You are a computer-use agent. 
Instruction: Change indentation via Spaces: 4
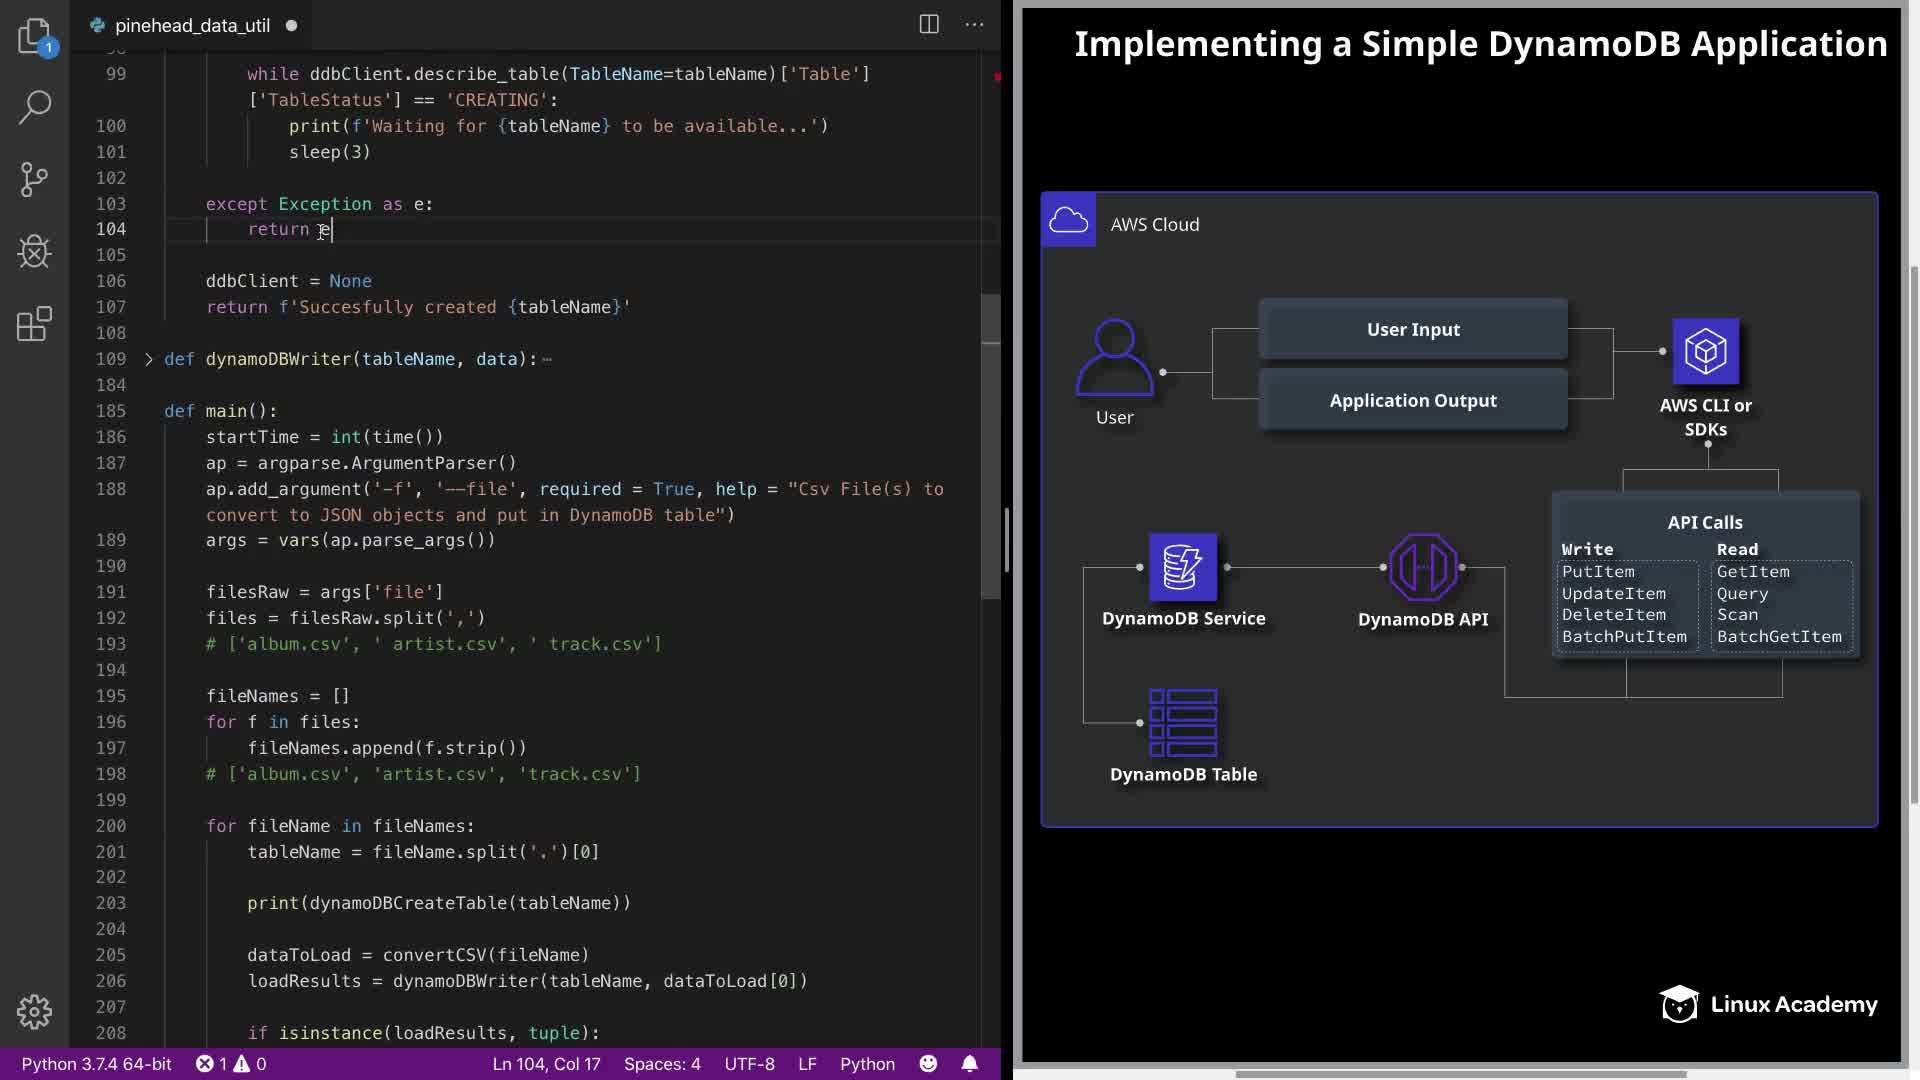[x=662, y=1063]
